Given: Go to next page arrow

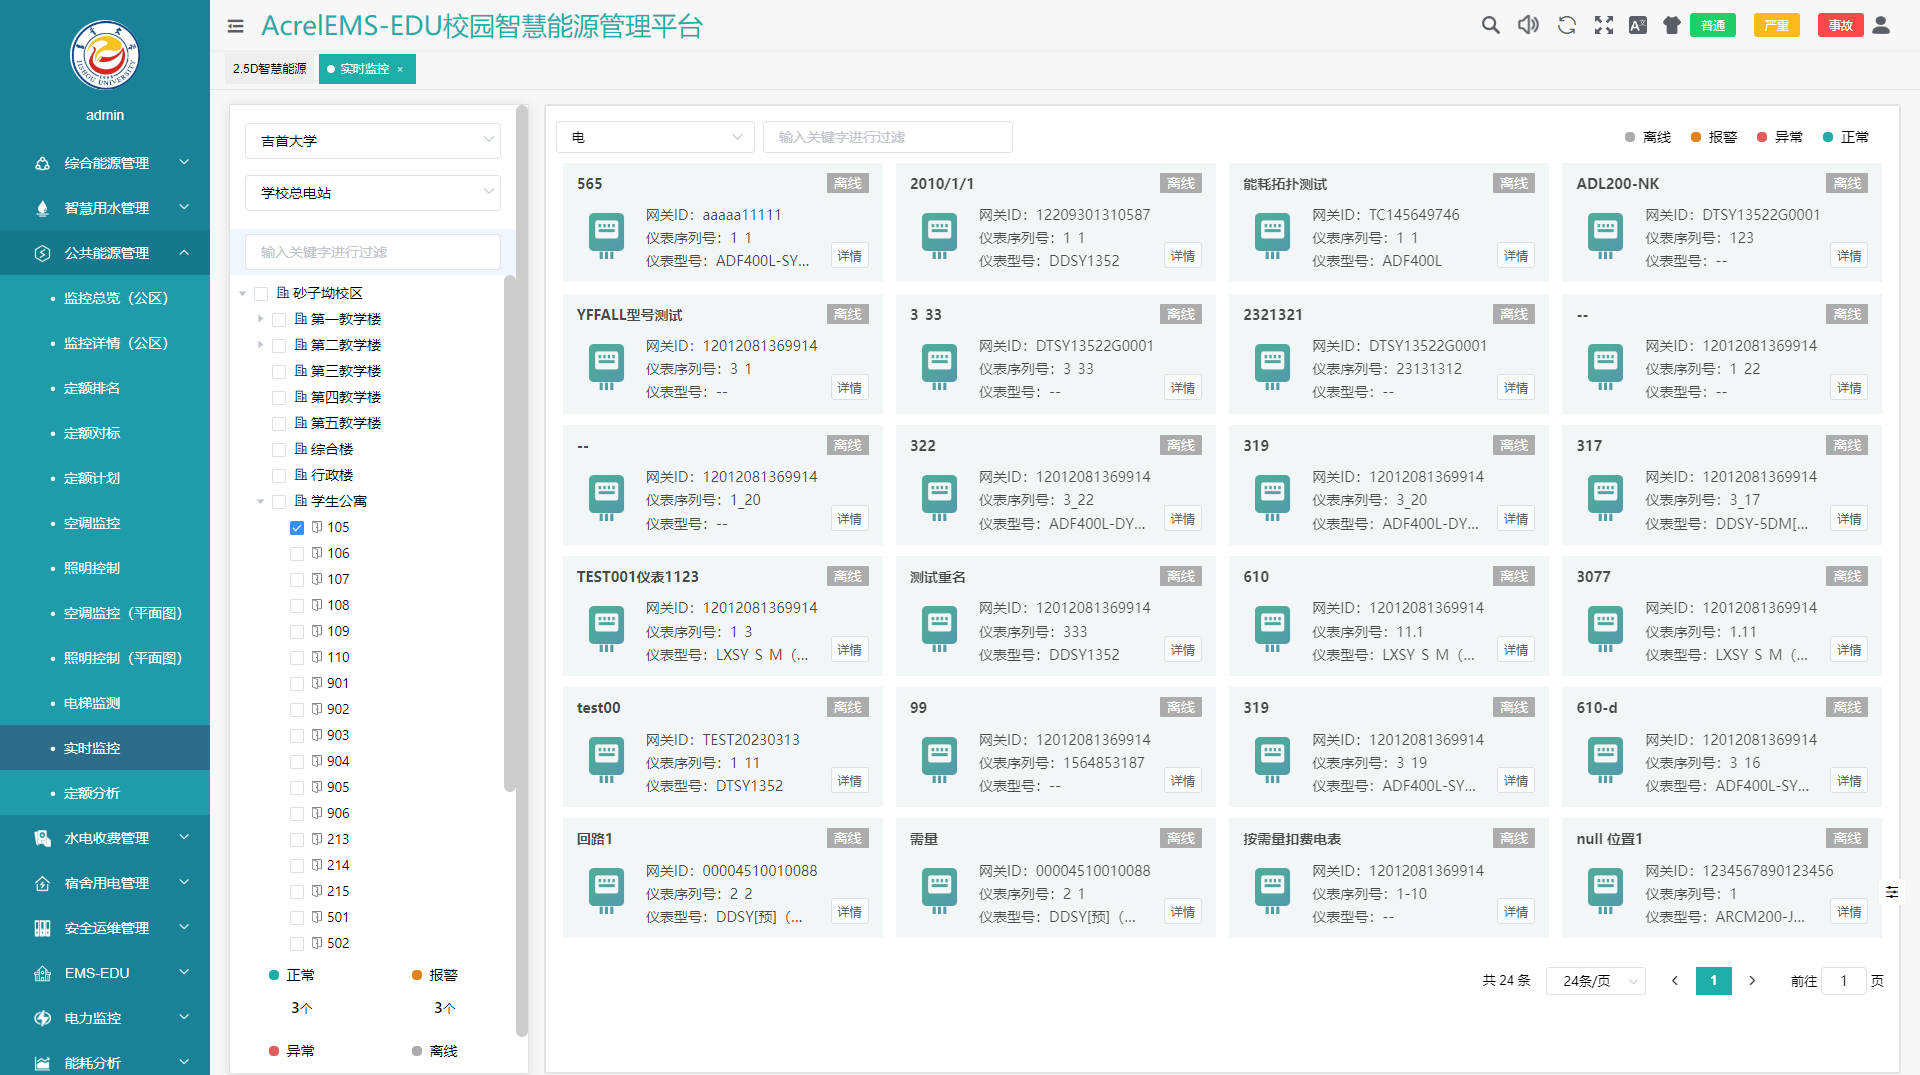Looking at the screenshot, I should [x=1752, y=981].
